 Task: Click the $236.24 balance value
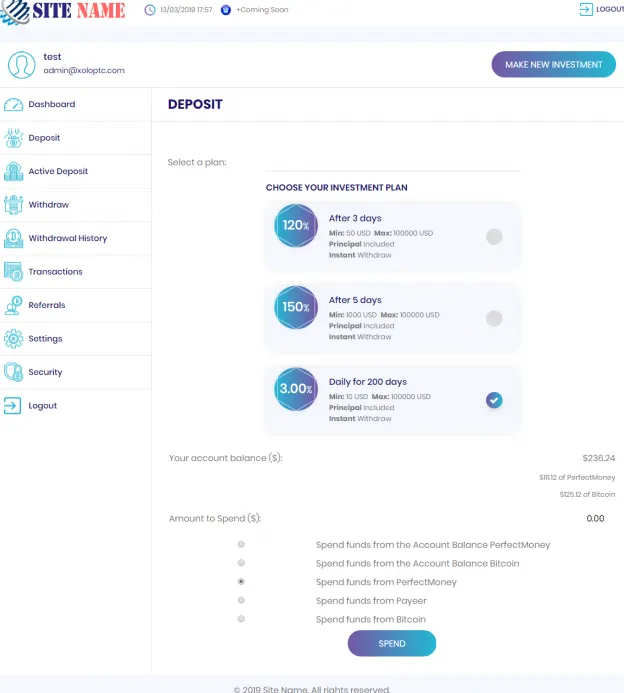coord(598,458)
